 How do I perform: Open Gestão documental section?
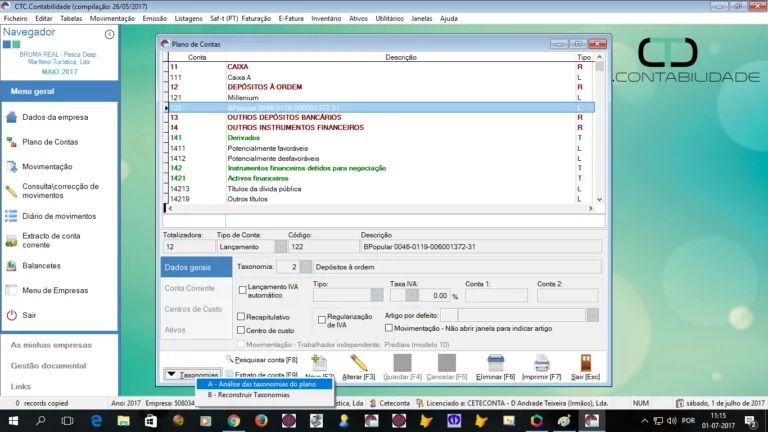pos(48,365)
